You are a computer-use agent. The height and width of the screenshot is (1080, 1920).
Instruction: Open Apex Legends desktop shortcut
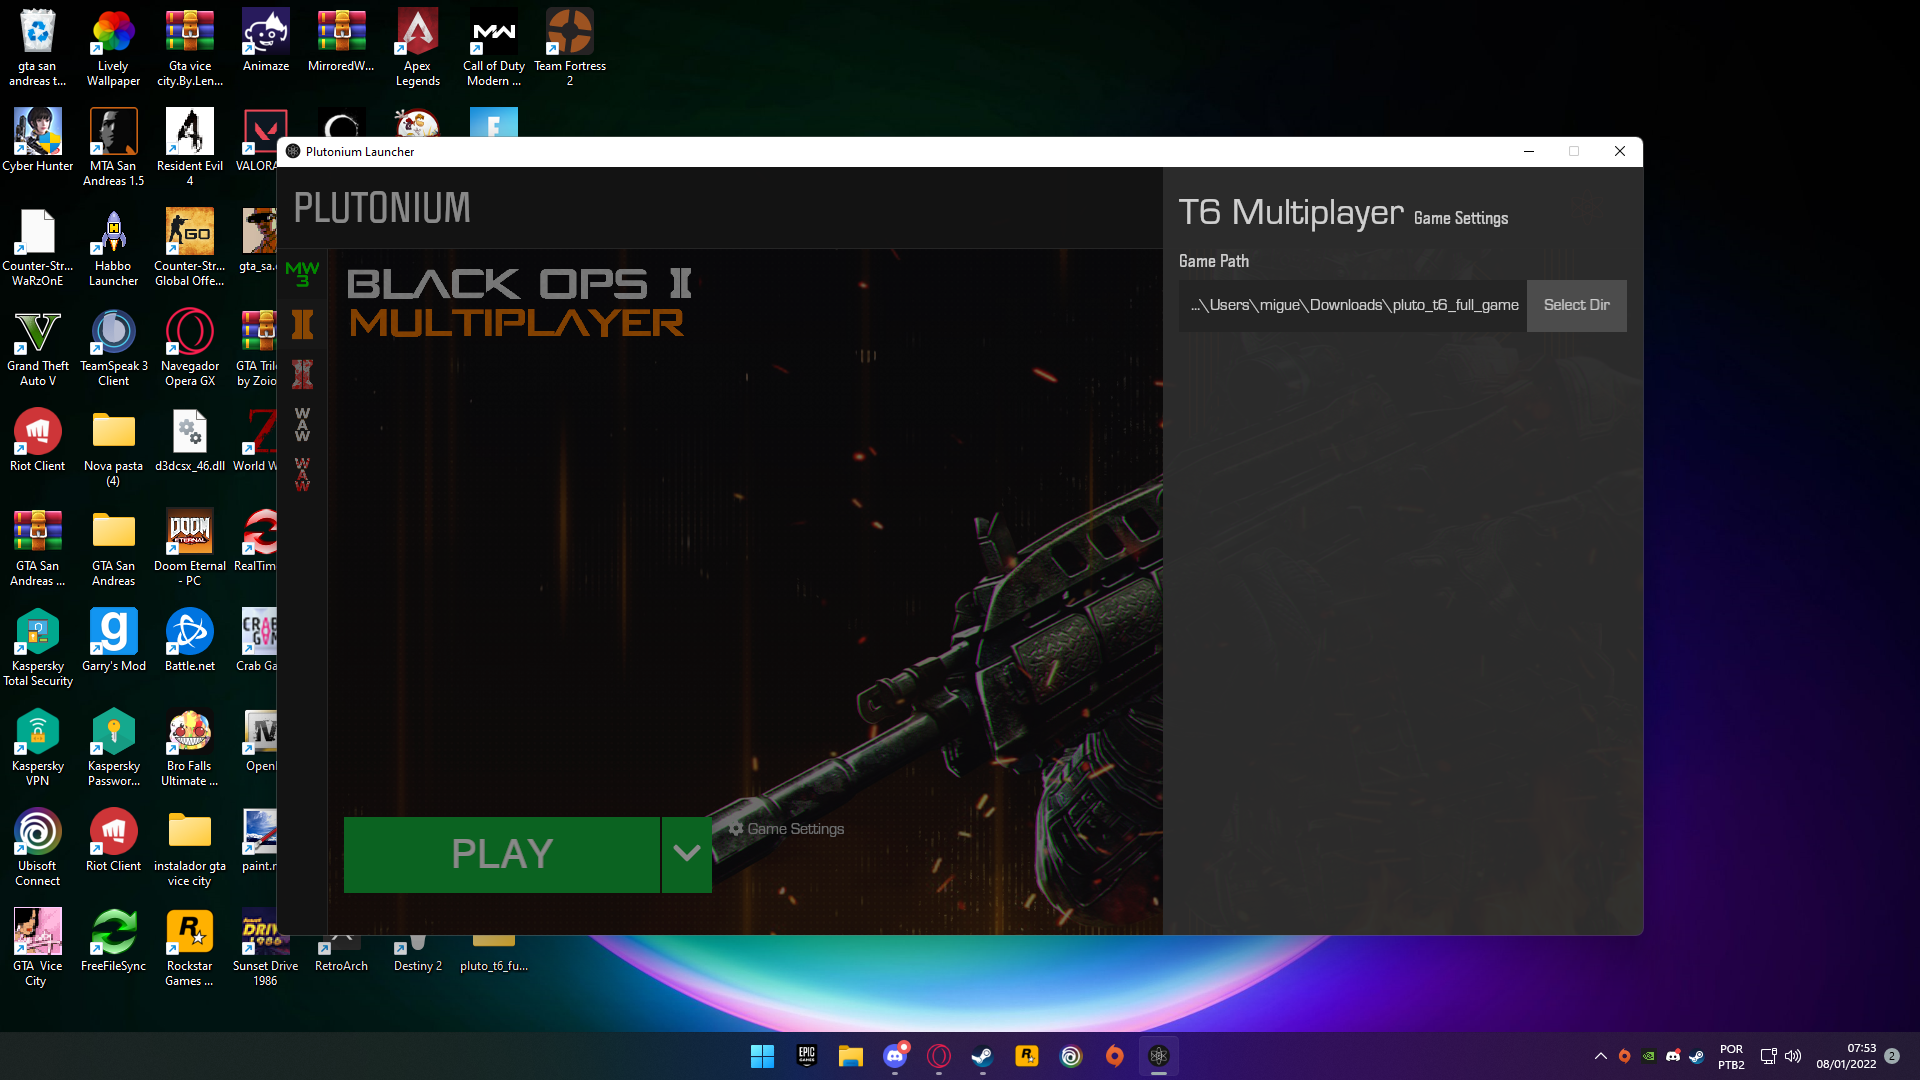[x=417, y=47]
